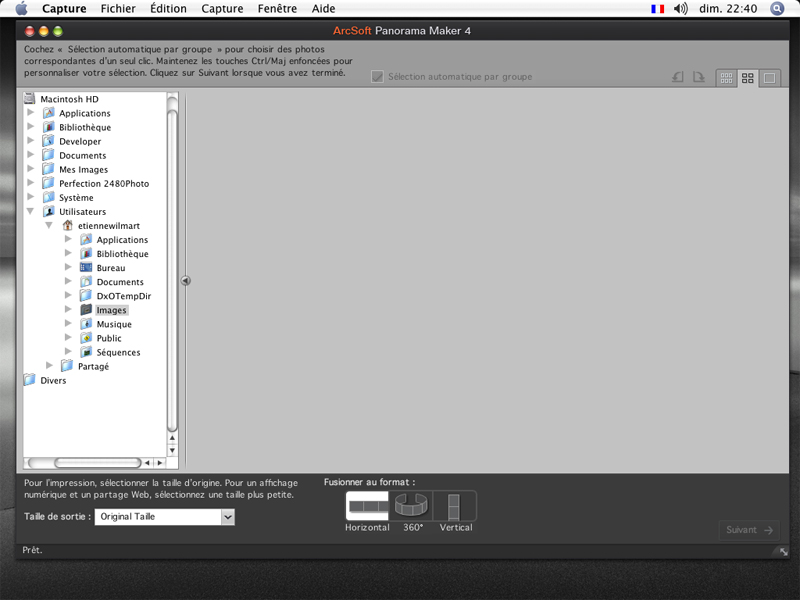Open the Fichier menu
800x600 pixels.
coord(118,9)
